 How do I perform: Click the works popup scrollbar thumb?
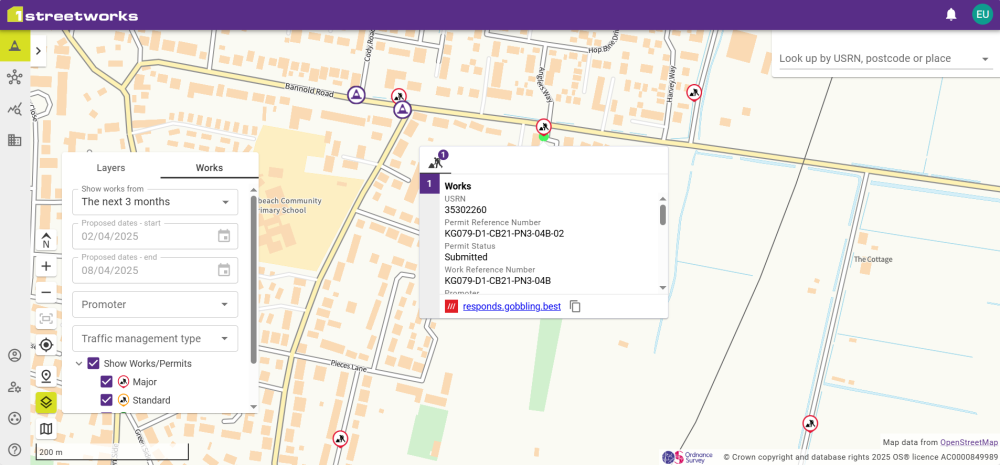(x=663, y=215)
